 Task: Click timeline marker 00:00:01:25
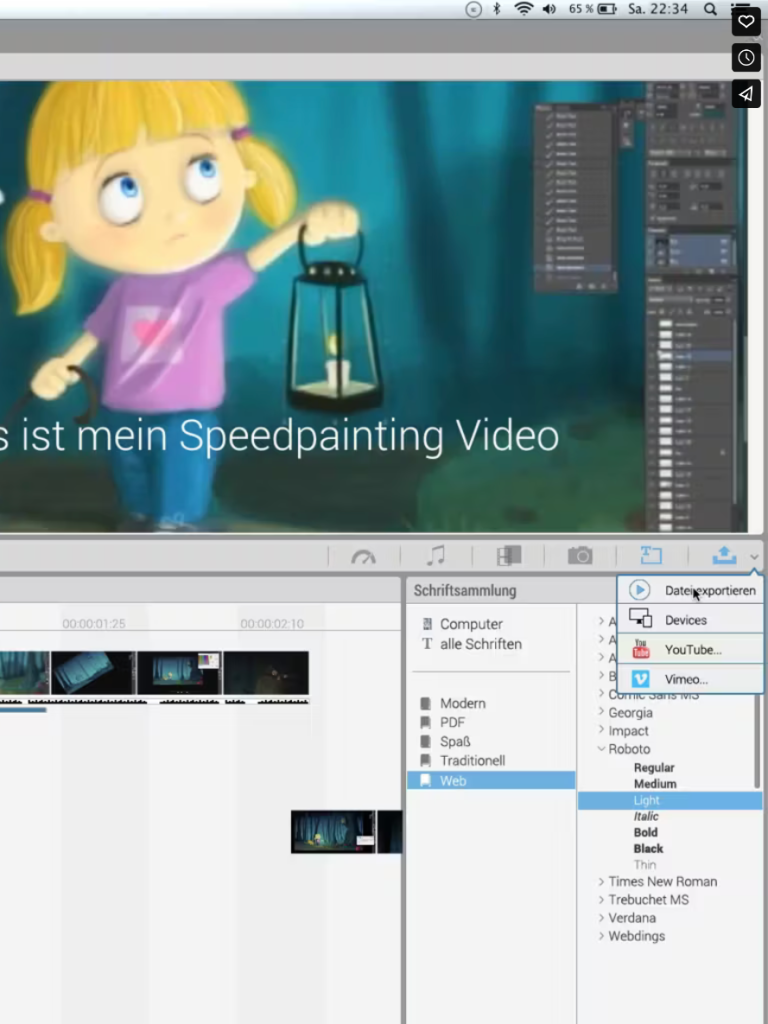pos(93,624)
